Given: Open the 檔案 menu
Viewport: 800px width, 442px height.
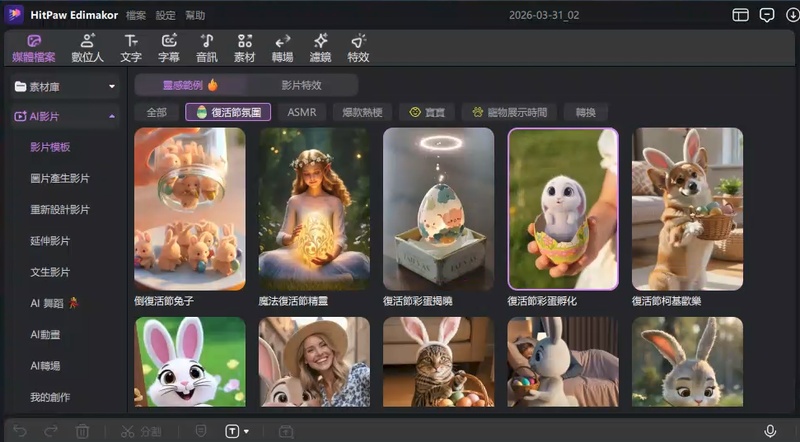Looking at the screenshot, I should pos(136,15).
